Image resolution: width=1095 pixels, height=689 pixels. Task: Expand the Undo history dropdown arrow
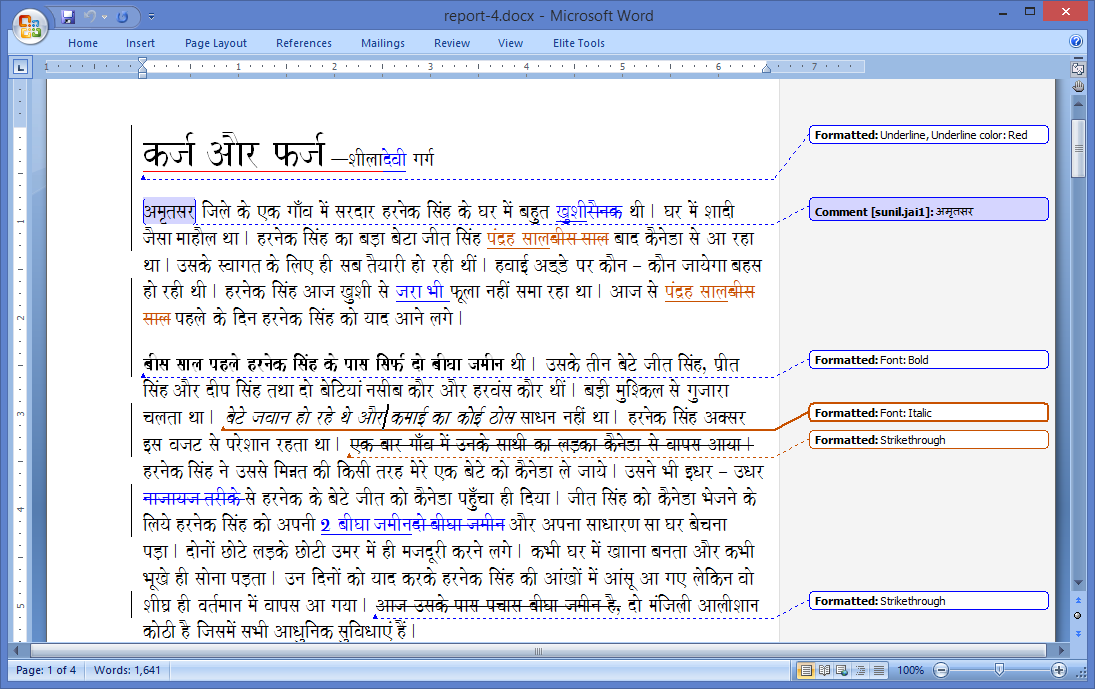point(104,17)
